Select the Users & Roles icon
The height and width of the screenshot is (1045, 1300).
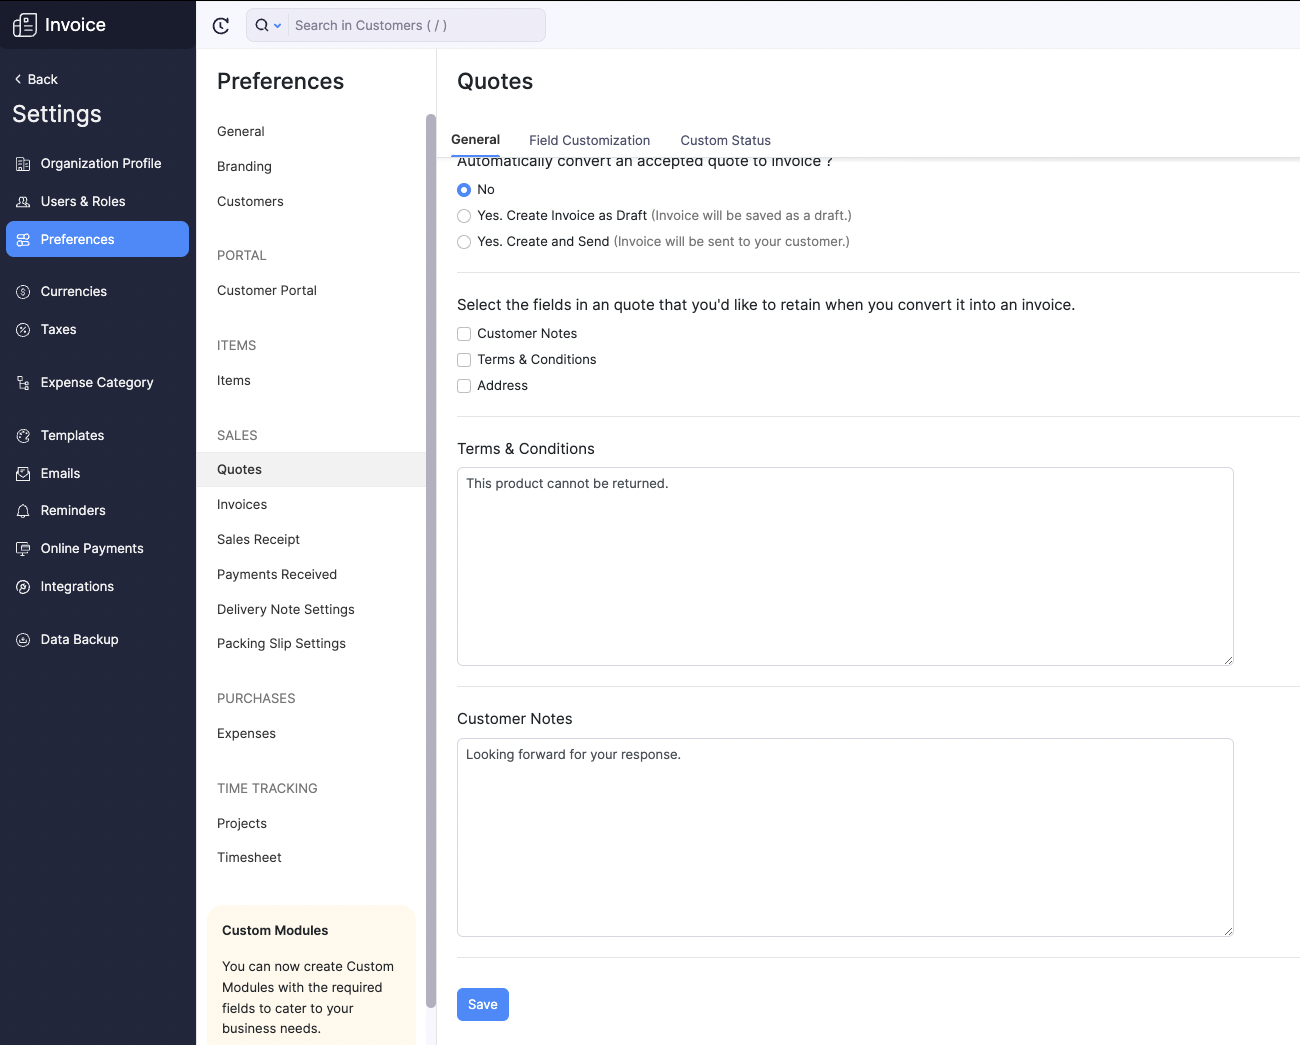tap(22, 201)
